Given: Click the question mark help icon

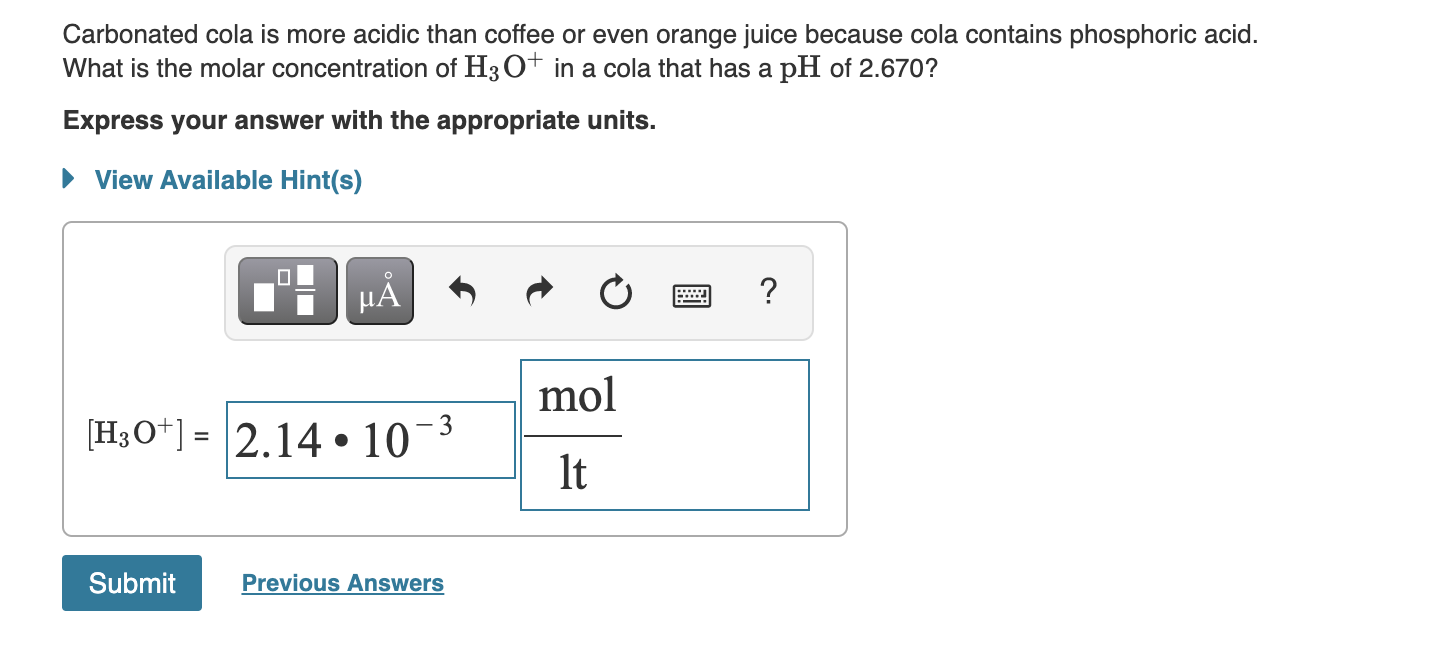Looking at the screenshot, I should click(x=768, y=292).
